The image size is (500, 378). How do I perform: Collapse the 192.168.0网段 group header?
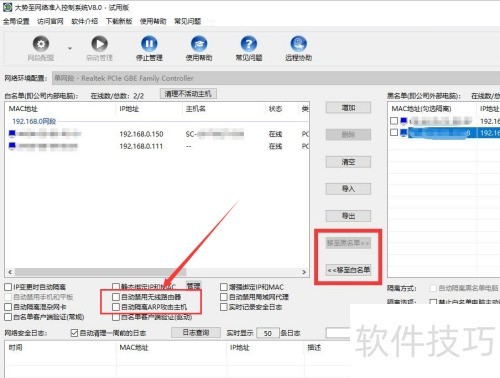point(34,121)
